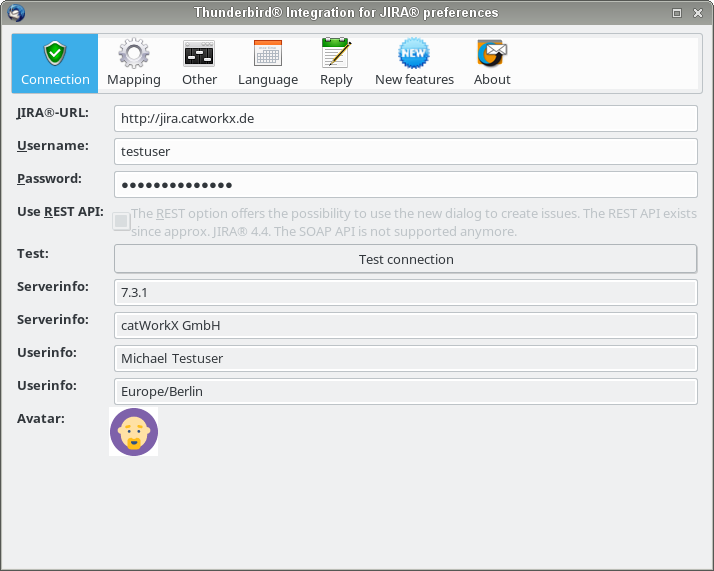
Task: Focus the Username text field
Action: pos(405,151)
